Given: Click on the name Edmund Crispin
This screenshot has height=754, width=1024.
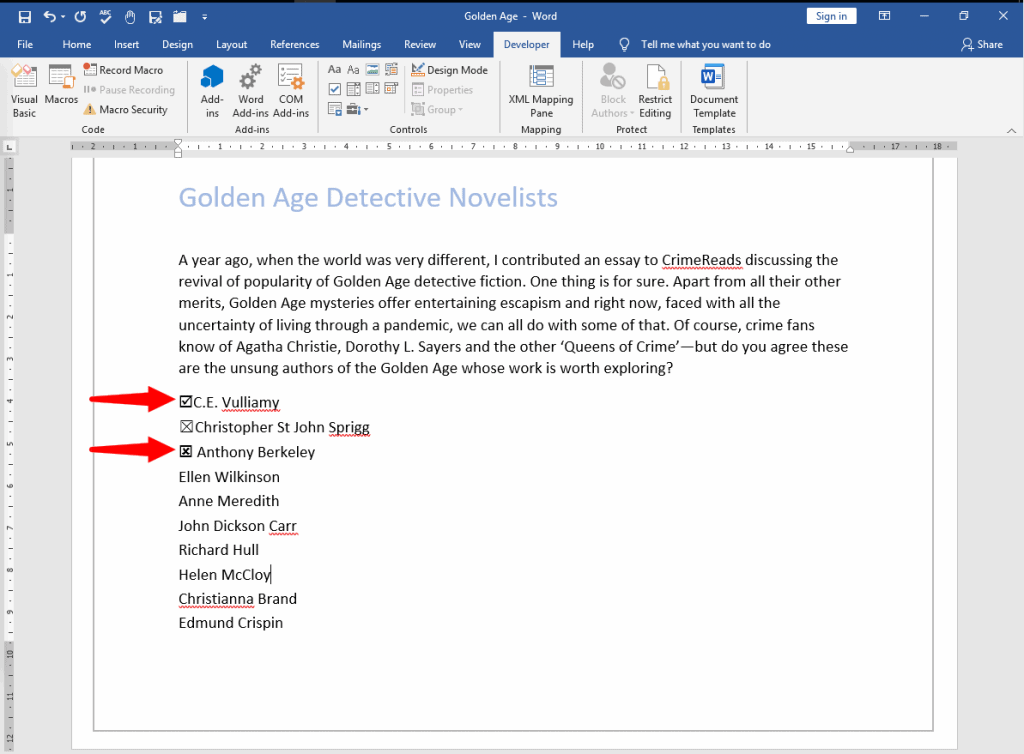Looking at the screenshot, I should coord(231,623).
